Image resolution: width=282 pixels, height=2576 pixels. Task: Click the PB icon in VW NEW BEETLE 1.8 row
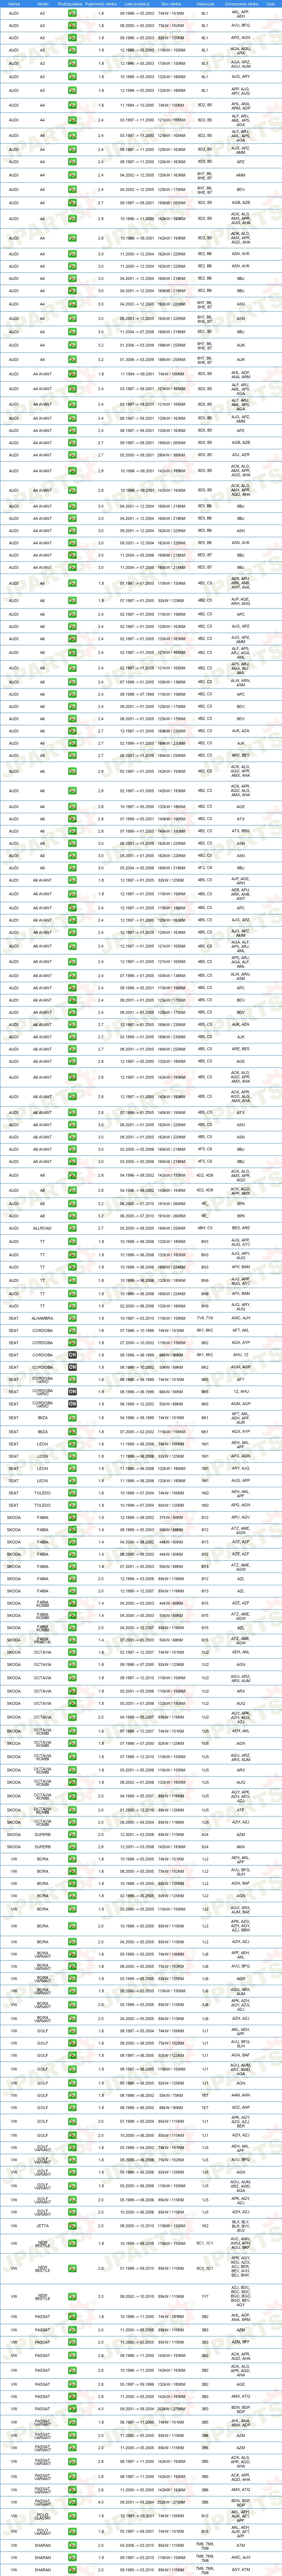coord(72,2243)
